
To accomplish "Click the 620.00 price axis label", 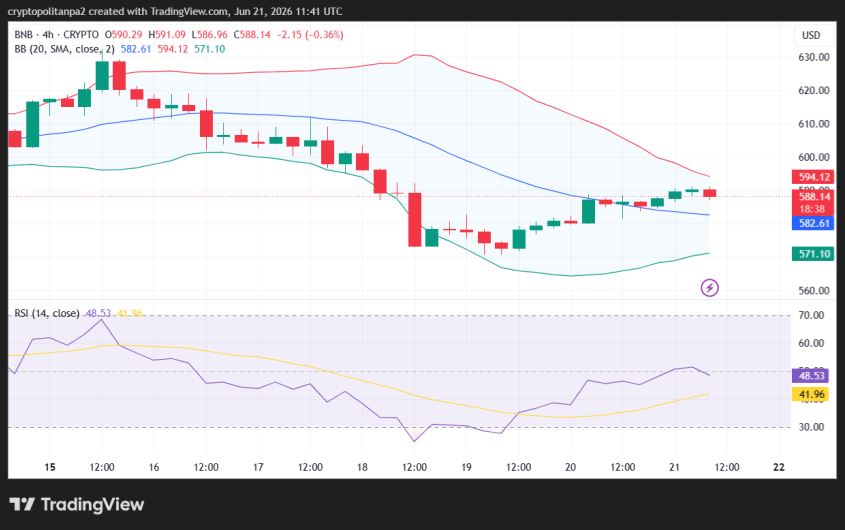I will 813,91.
